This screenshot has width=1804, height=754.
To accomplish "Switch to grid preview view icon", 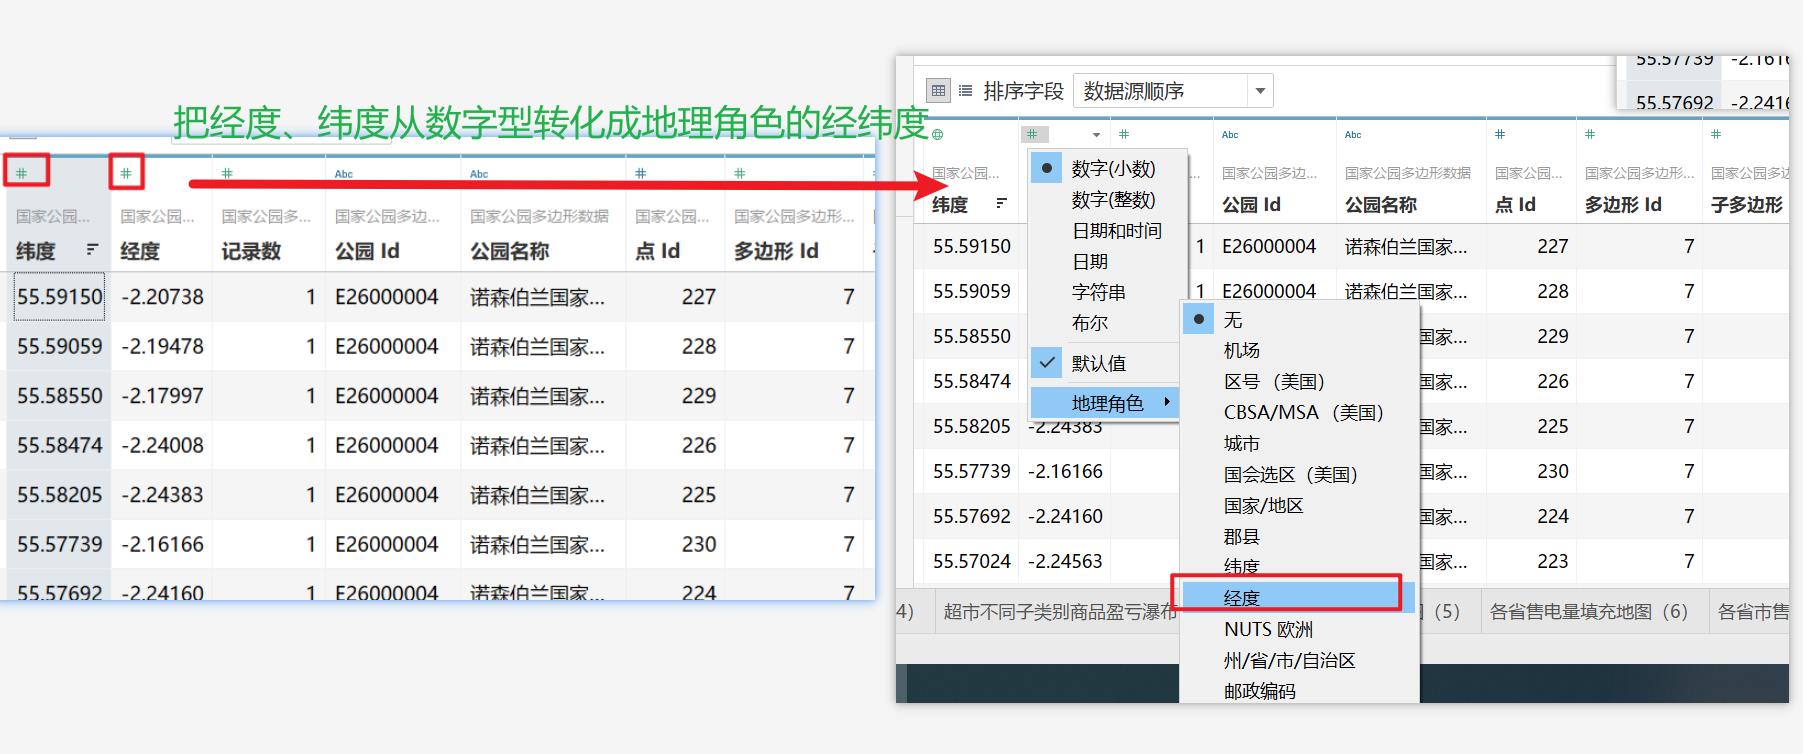I will [938, 91].
